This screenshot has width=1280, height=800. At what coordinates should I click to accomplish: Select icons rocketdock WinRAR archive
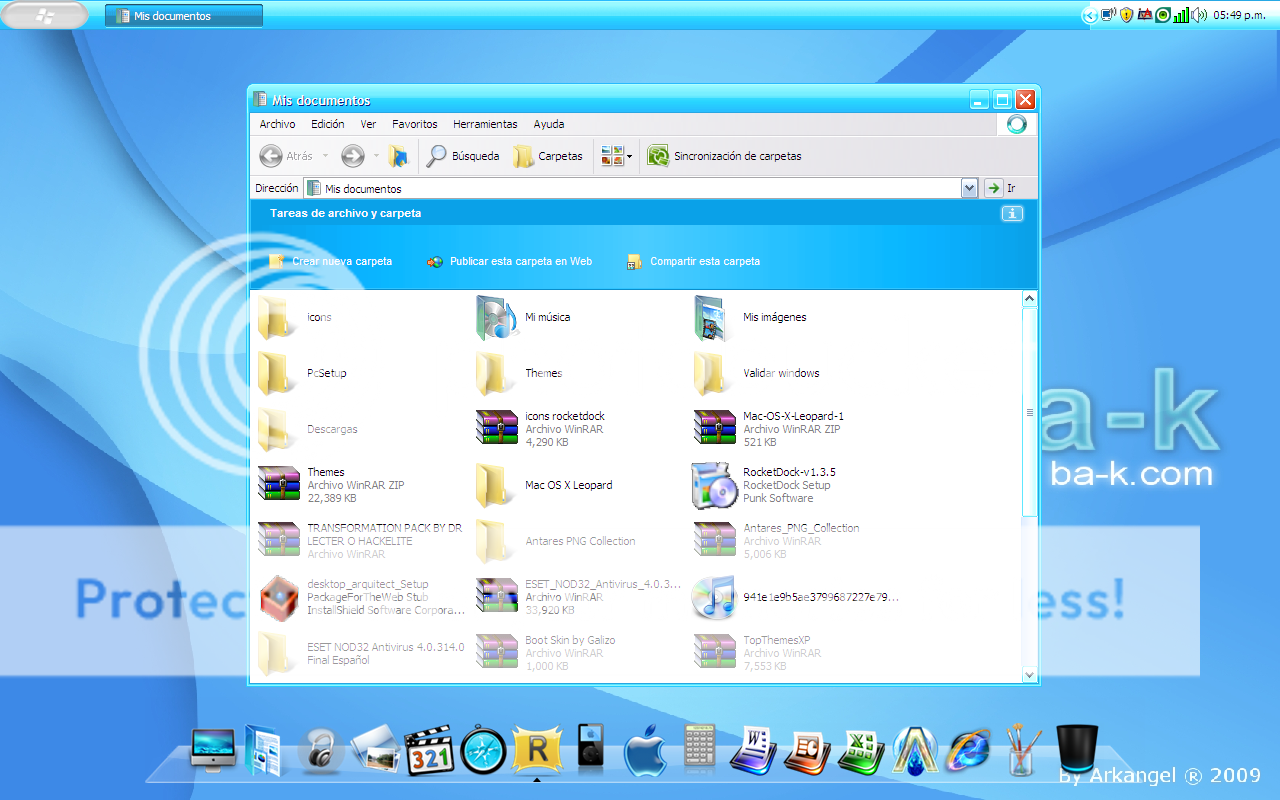click(x=540, y=428)
